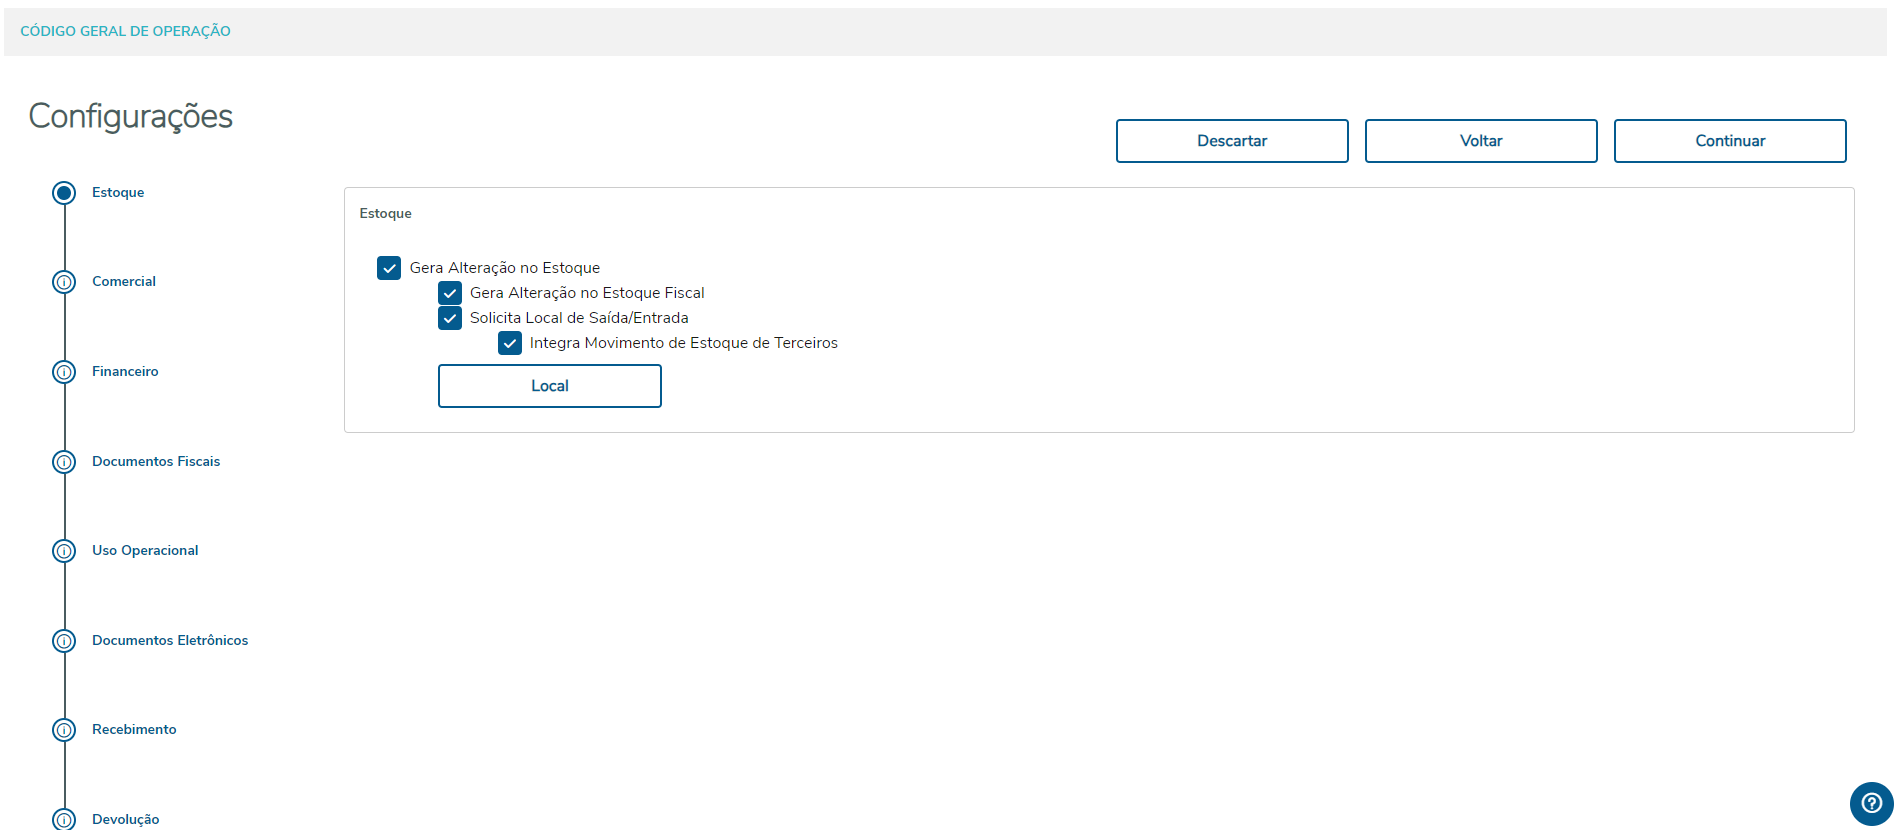Click the Estoque step circle icon
1901x830 pixels.
64,193
